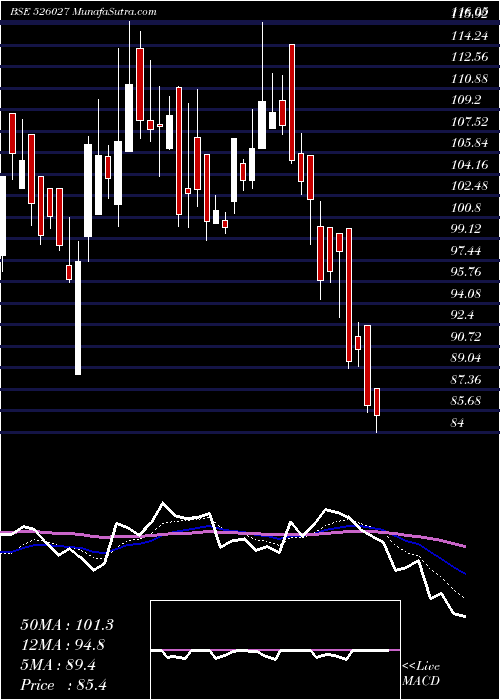Image resolution: width=500 pixels, height=700 pixels.
Task: Click the 90.72 price axis label
Action: click(466, 337)
